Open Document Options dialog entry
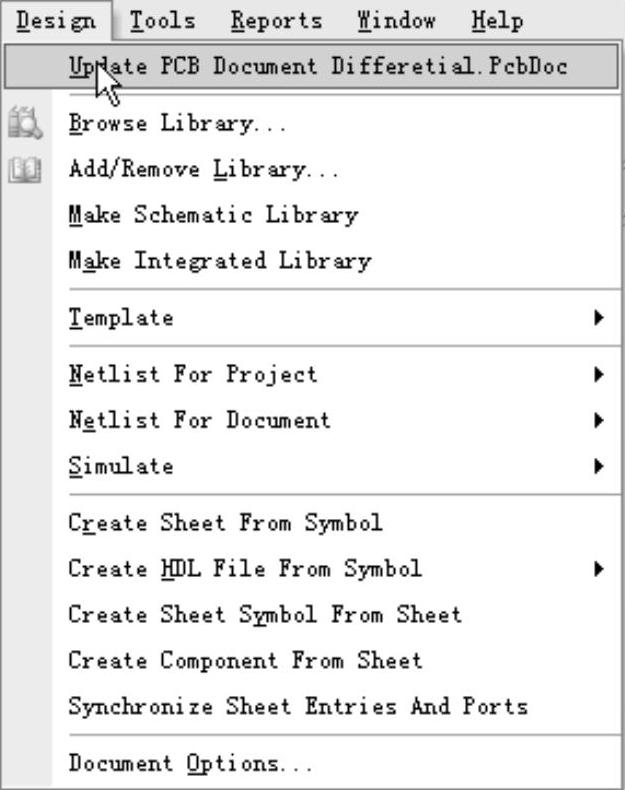 point(190,763)
